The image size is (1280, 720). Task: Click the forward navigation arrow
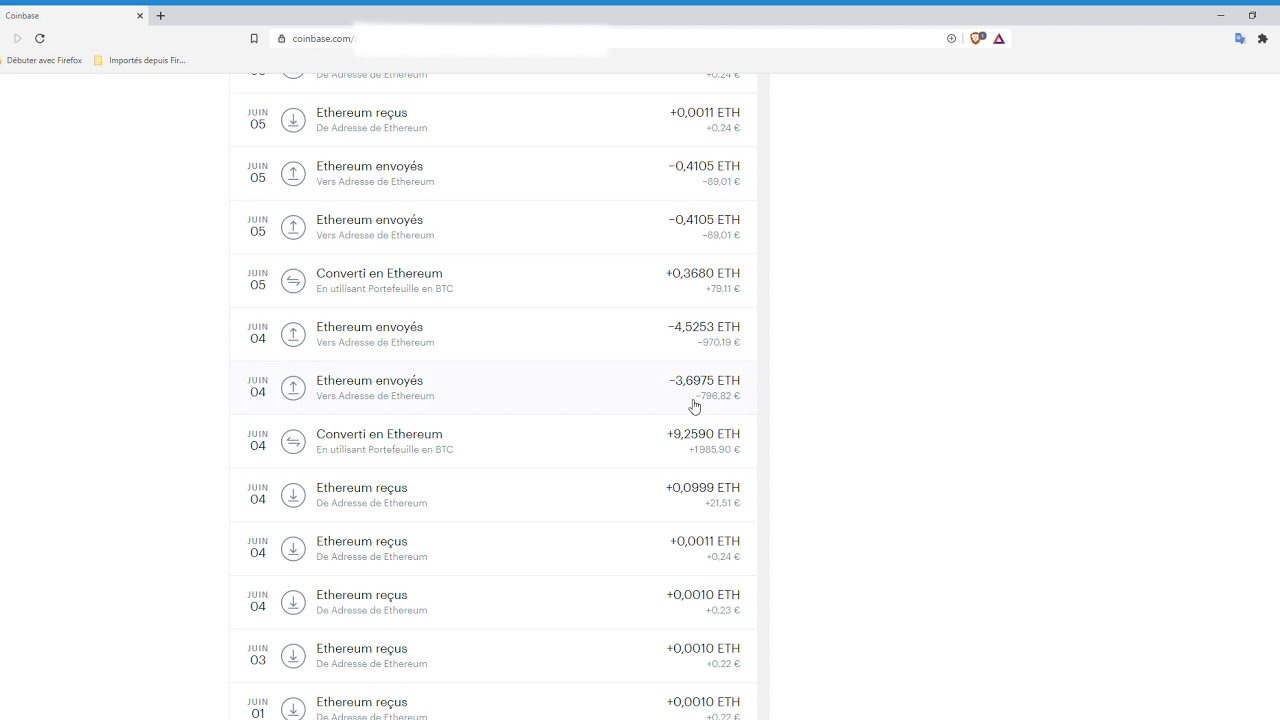click(18, 38)
